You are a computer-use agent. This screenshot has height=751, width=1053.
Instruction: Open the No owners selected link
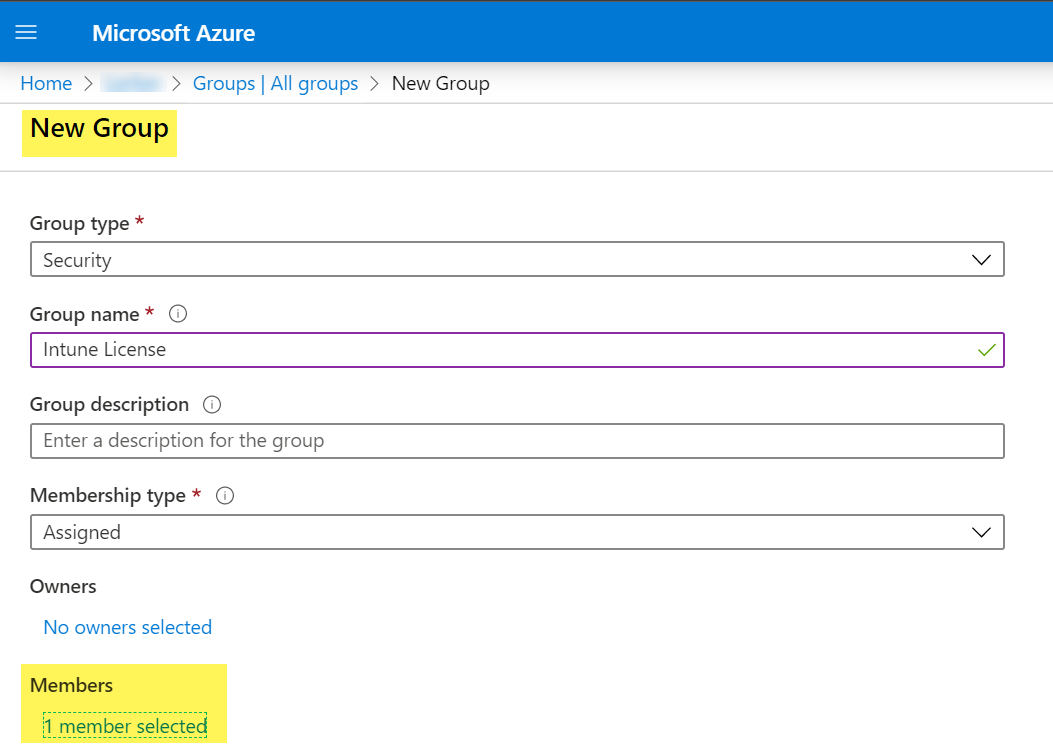point(127,627)
